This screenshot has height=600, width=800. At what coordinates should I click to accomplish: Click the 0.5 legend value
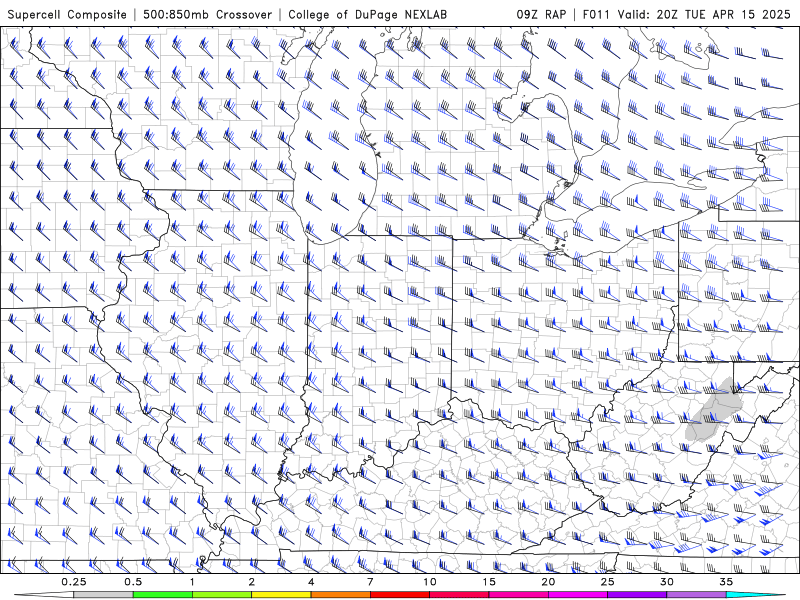pos(133,582)
